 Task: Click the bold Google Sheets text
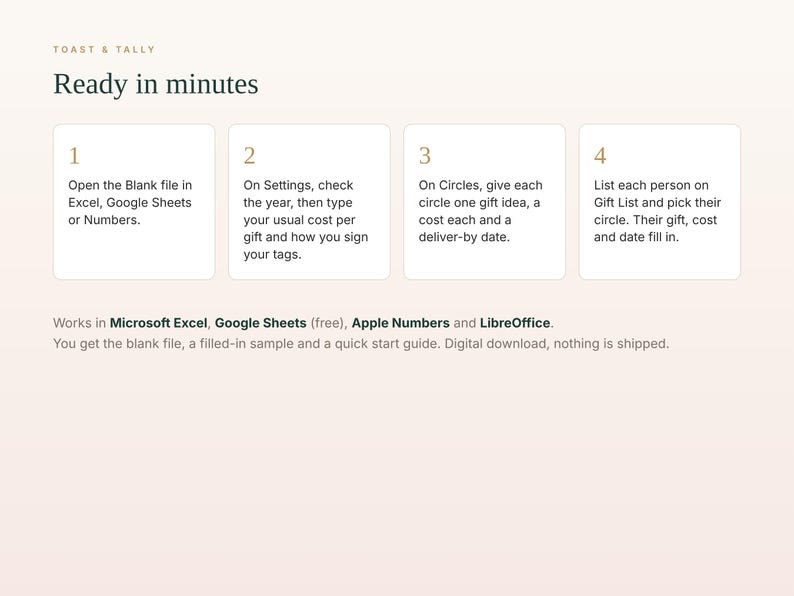pyautogui.click(x=261, y=323)
